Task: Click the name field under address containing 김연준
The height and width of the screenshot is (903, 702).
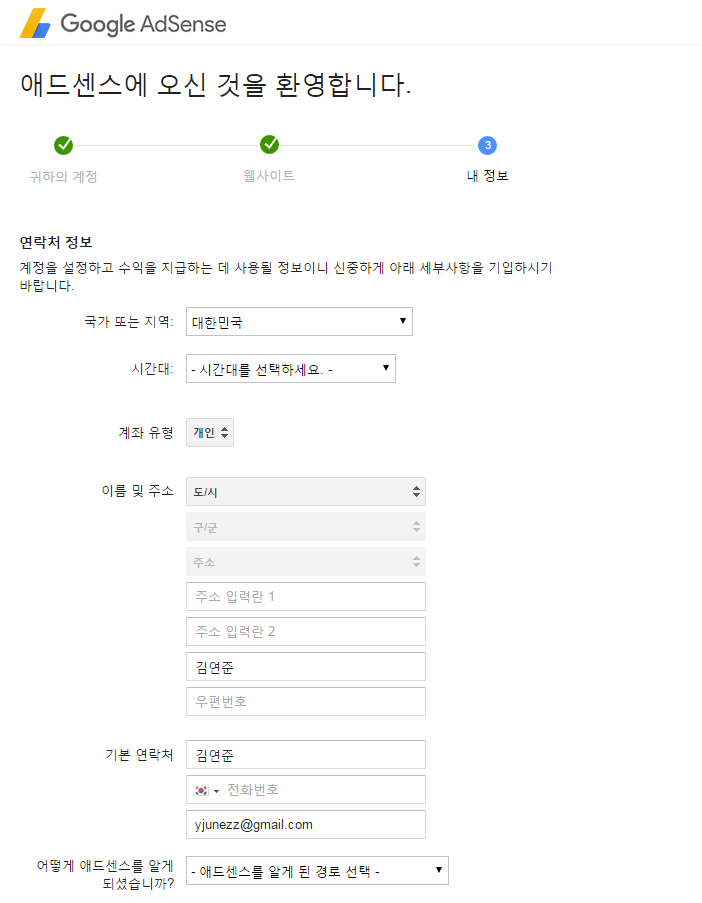Action: pos(306,667)
